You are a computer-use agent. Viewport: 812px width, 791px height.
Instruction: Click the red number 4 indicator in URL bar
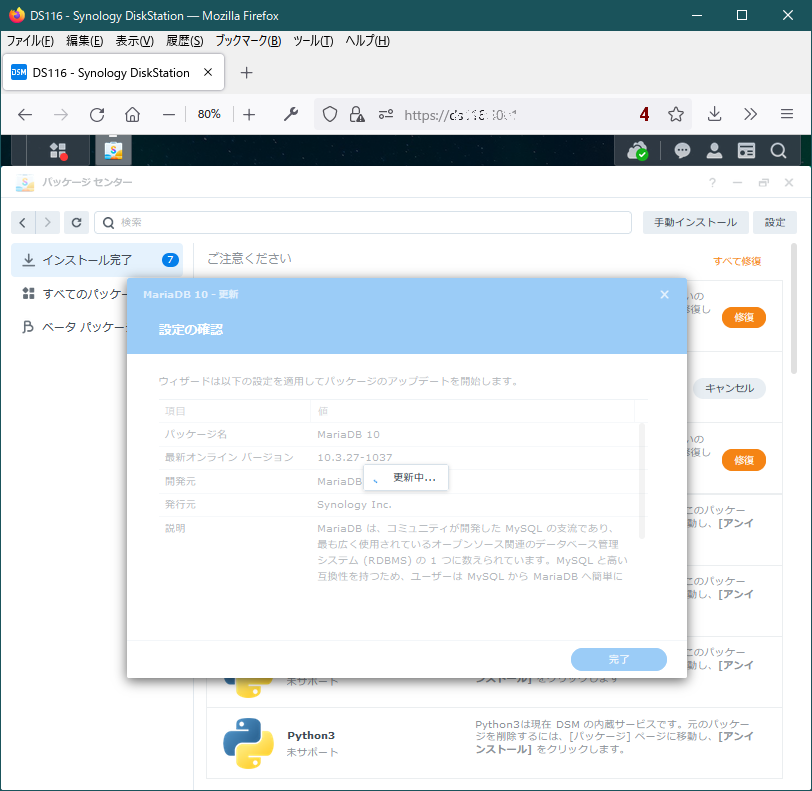644,114
